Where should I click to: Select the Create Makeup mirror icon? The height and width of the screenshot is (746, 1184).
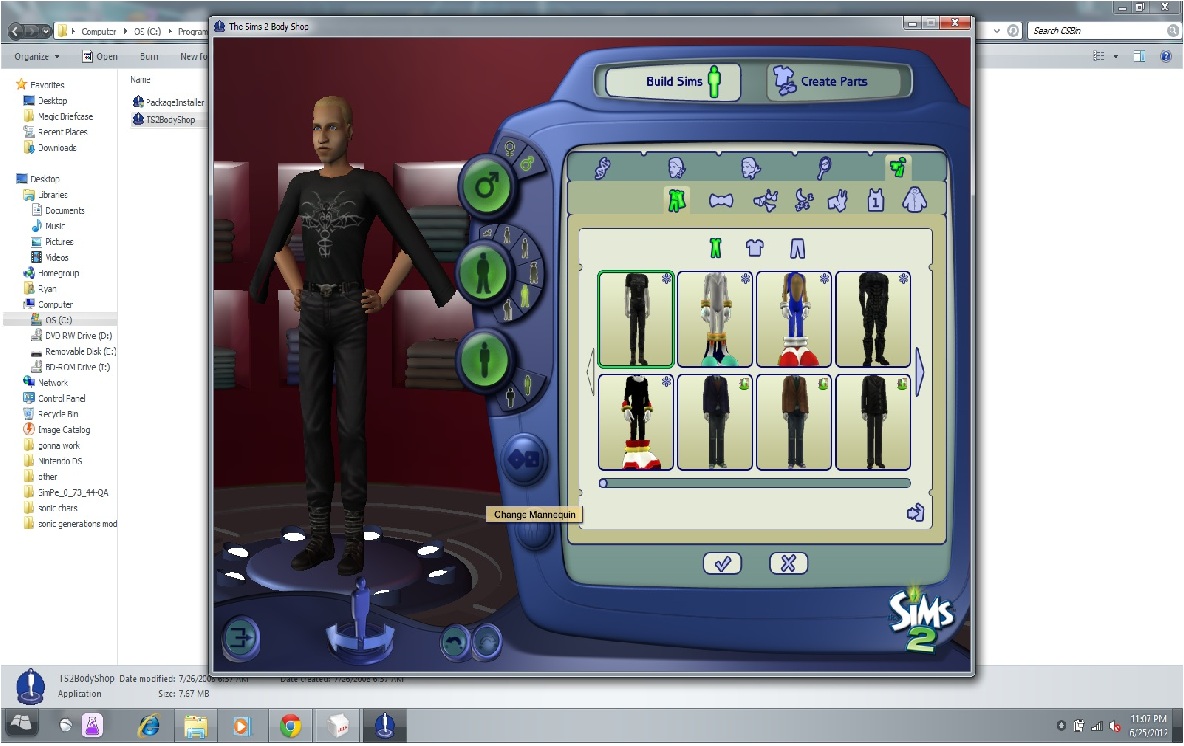click(x=823, y=168)
